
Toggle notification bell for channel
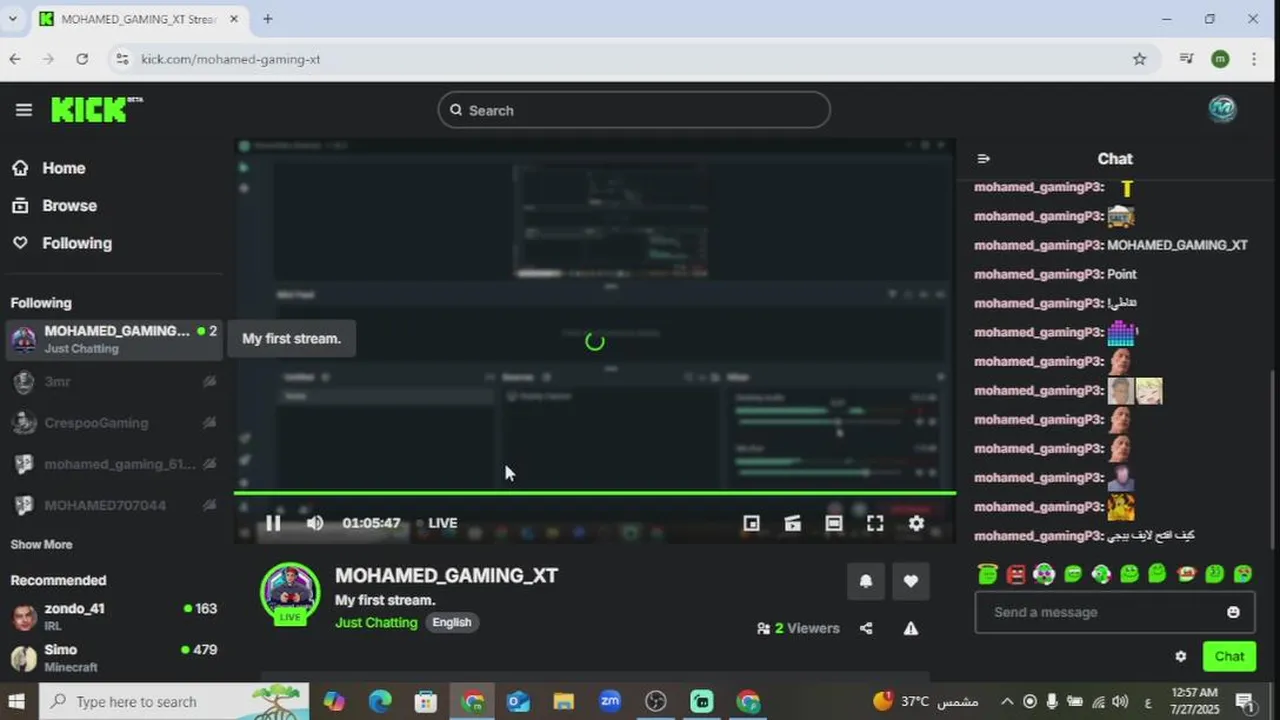(866, 581)
